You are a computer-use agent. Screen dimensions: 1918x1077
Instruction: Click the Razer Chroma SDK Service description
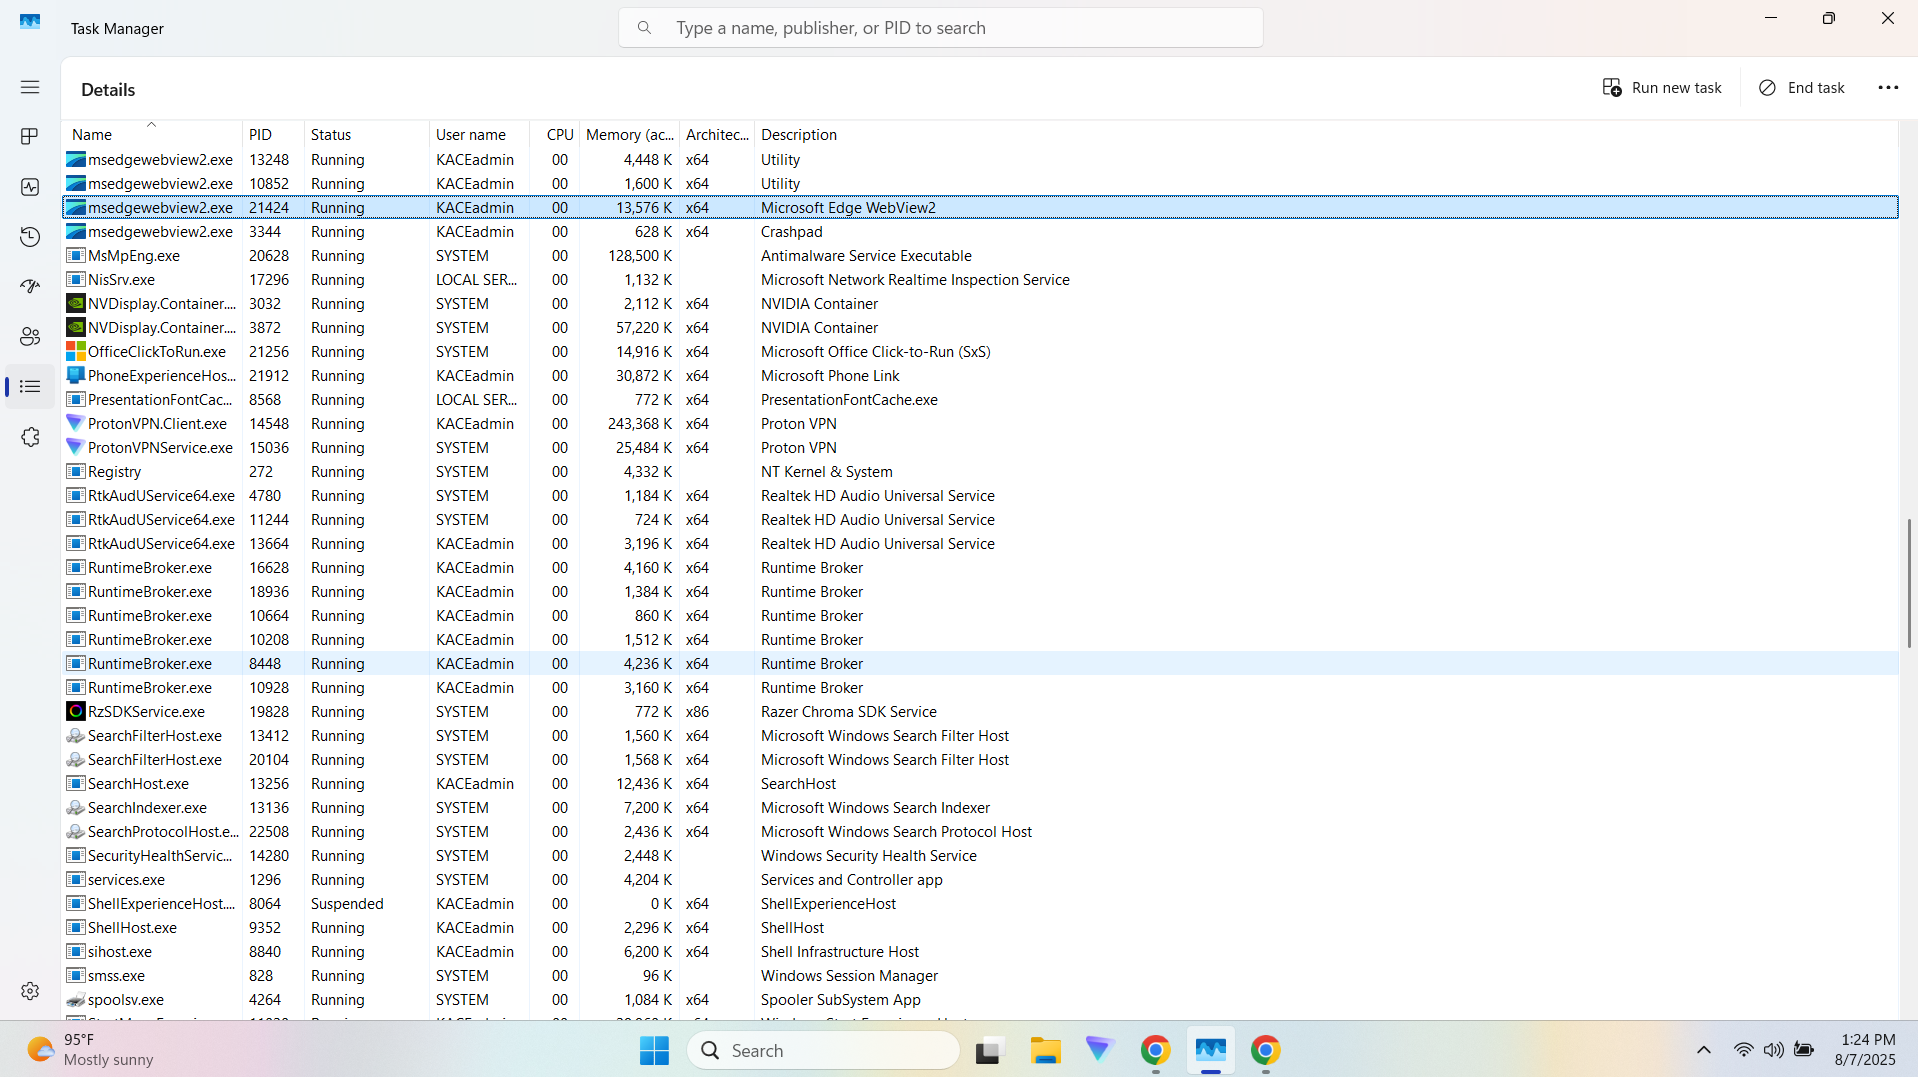848,712
